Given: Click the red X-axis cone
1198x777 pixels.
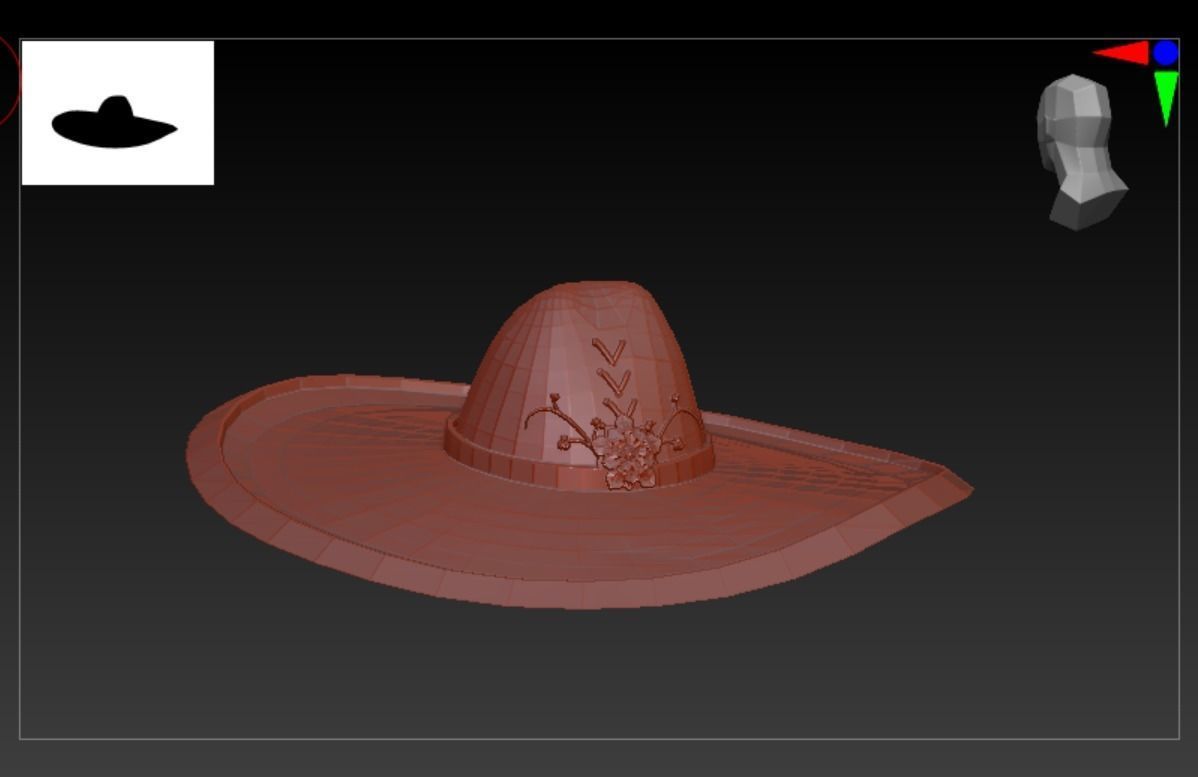Looking at the screenshot, I should [x=1122, y=53].
